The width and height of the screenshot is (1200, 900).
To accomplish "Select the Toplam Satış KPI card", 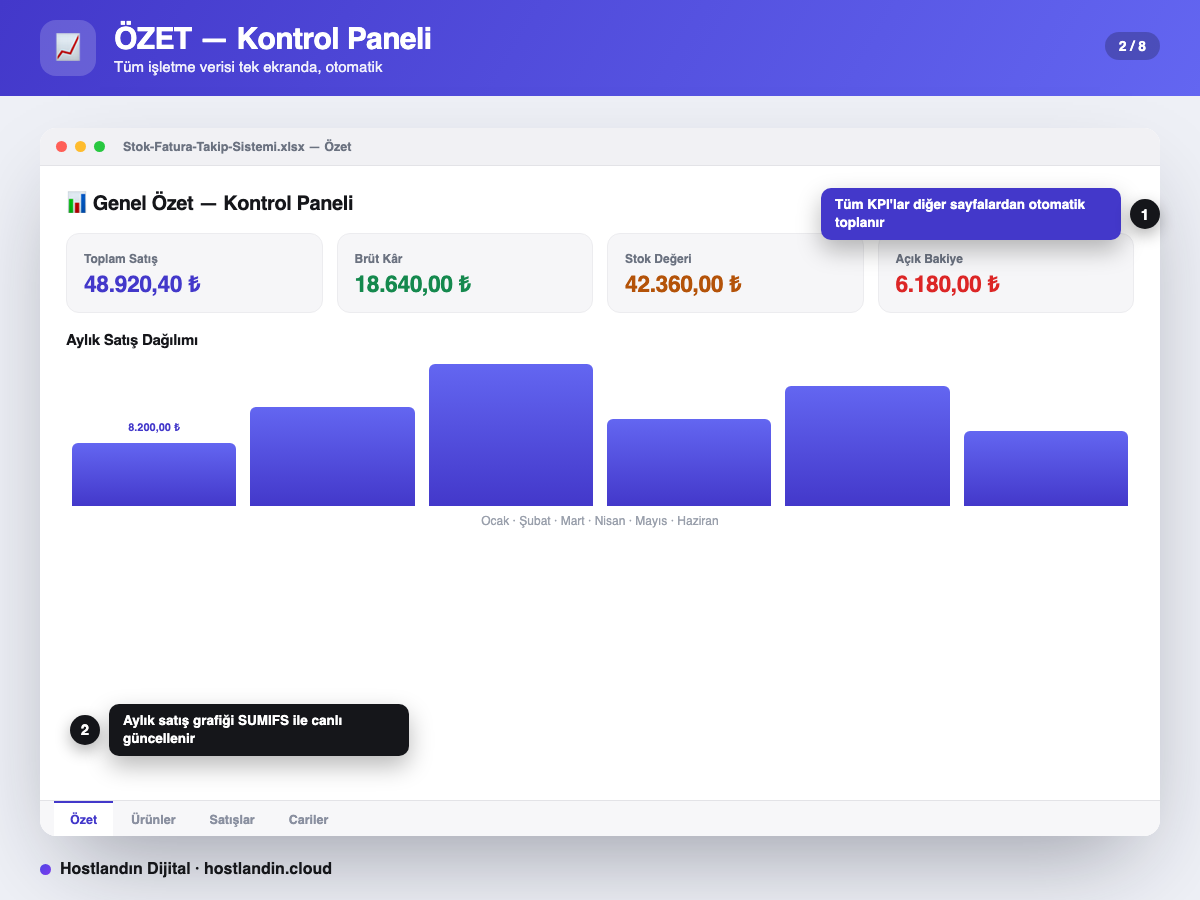I will [x=194, y=273].
